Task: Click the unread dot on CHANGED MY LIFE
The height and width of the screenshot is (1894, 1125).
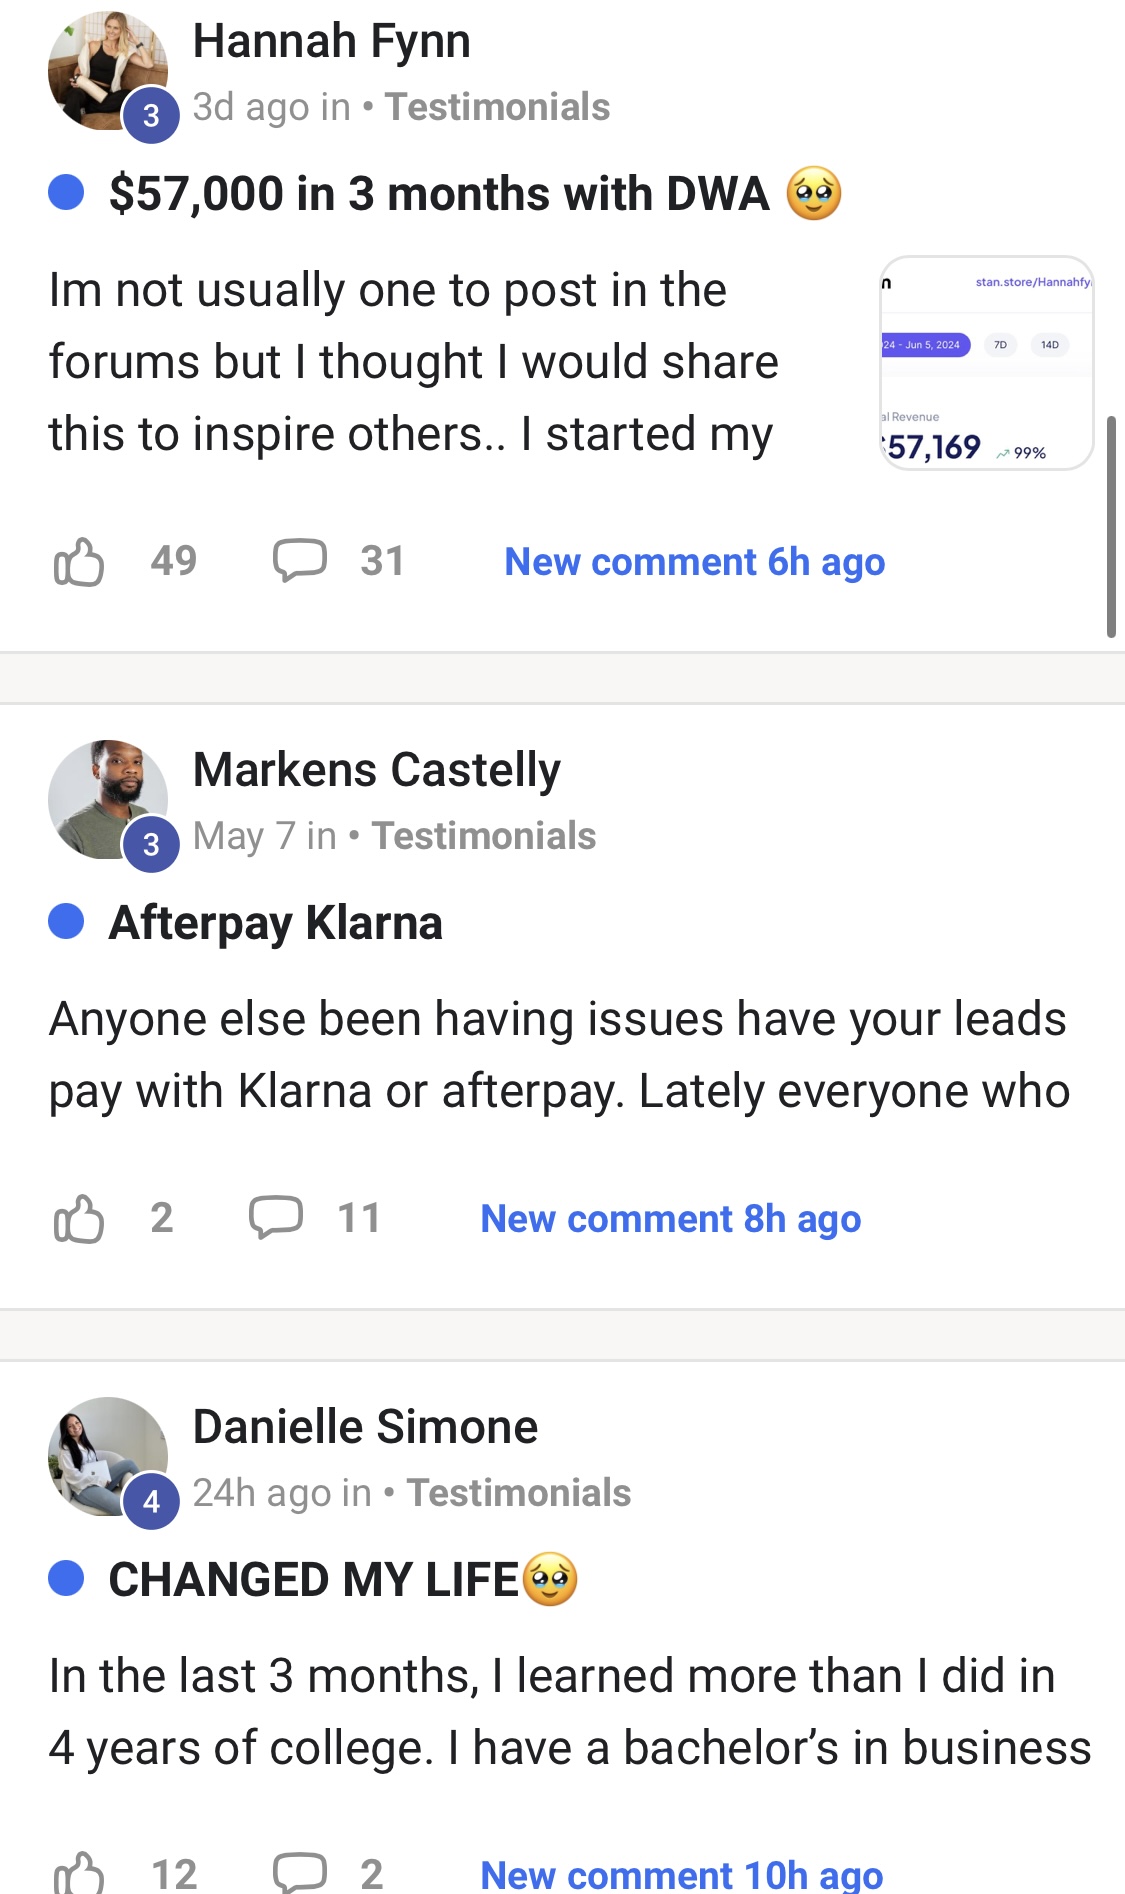Action: 66,1579
